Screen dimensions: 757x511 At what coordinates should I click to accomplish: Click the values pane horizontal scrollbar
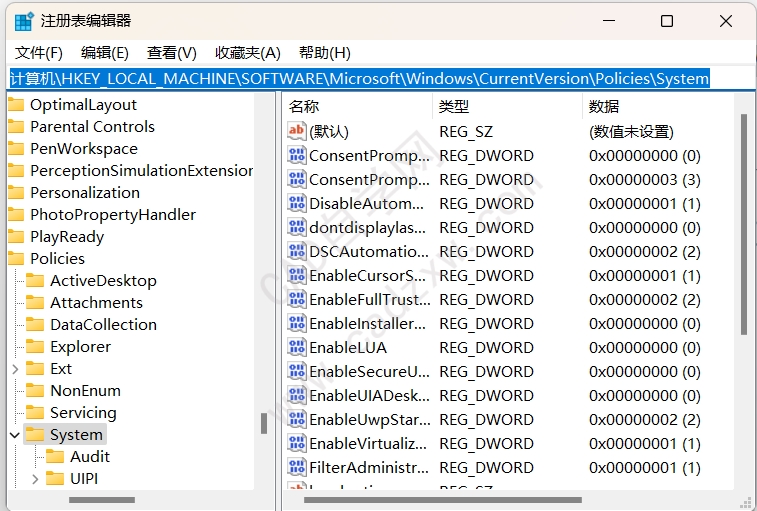click(x=443, y=500)
